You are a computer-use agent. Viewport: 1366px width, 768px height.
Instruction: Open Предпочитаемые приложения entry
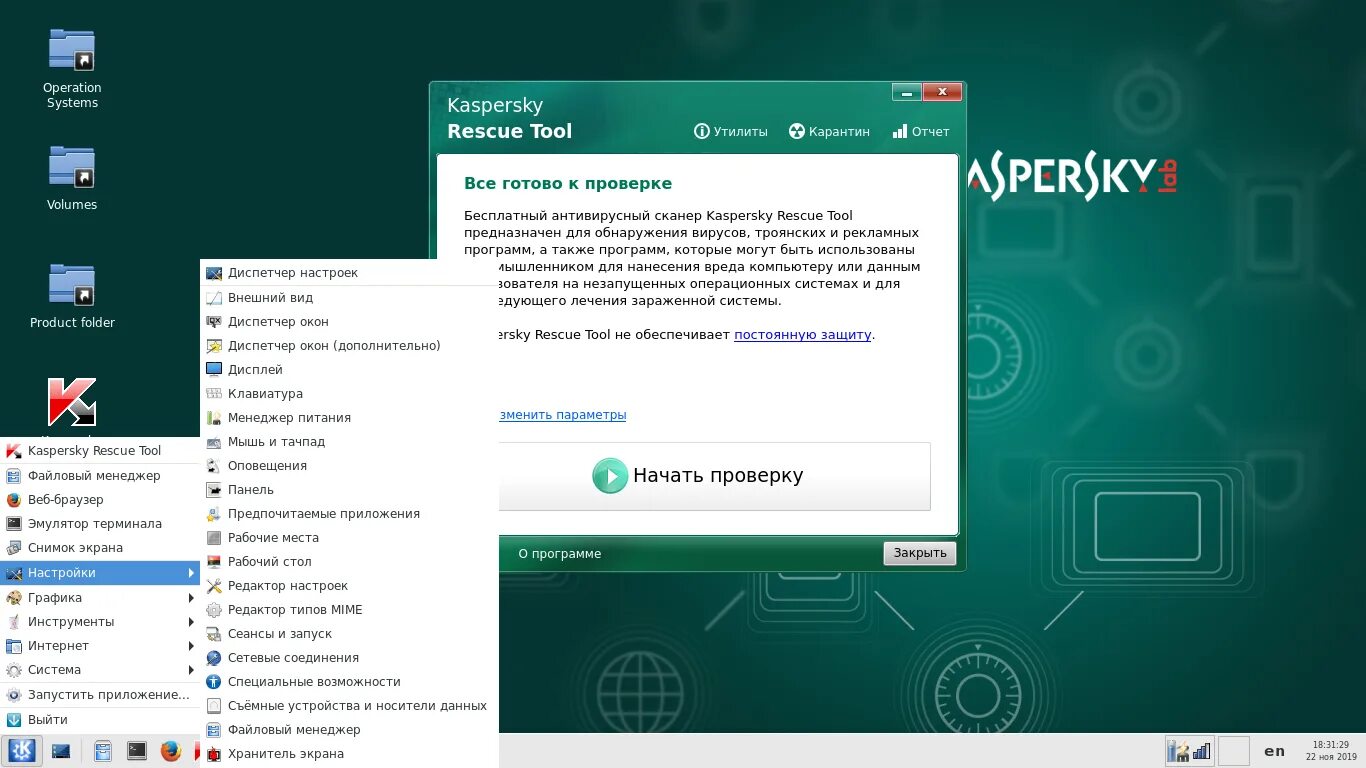pos(349,514)
